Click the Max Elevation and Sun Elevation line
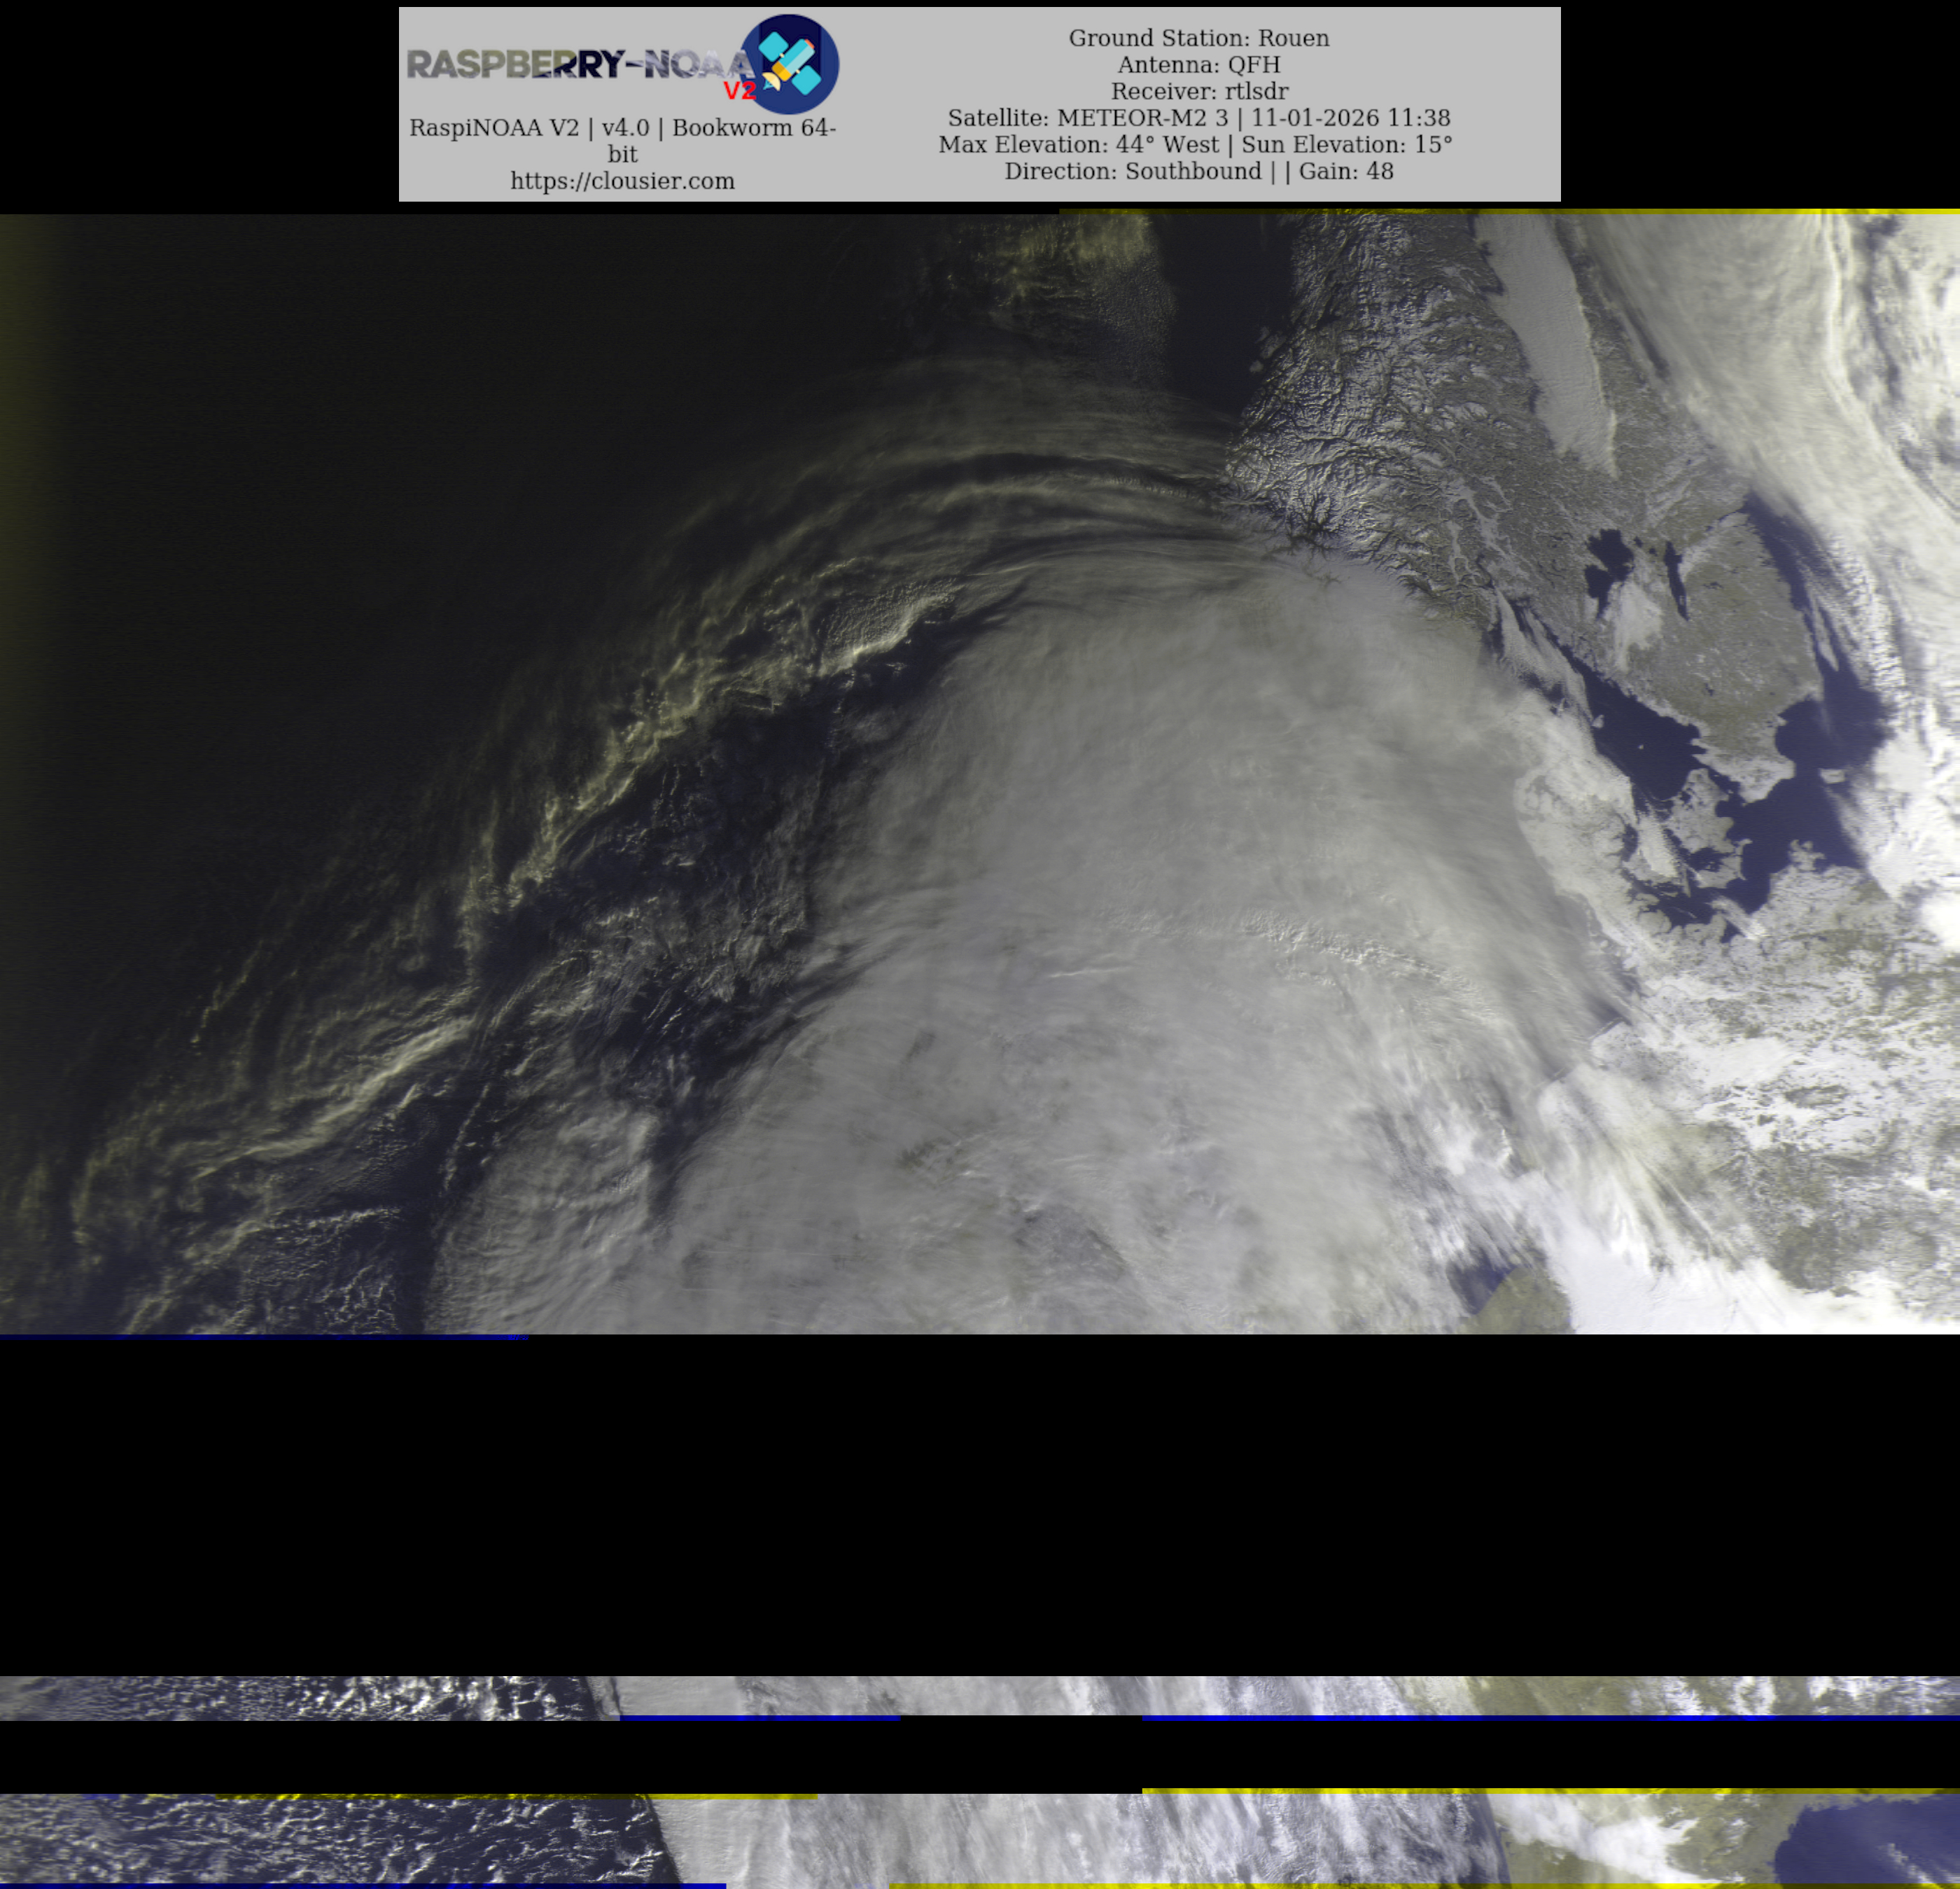 [x=1195, y=145]
